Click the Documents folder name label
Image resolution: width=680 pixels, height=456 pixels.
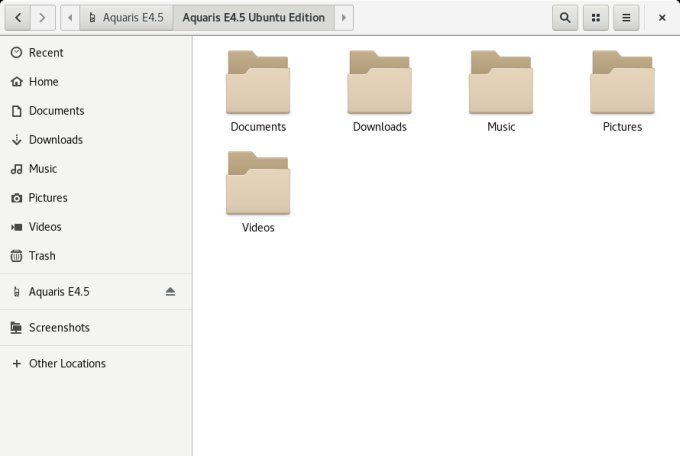258,127
